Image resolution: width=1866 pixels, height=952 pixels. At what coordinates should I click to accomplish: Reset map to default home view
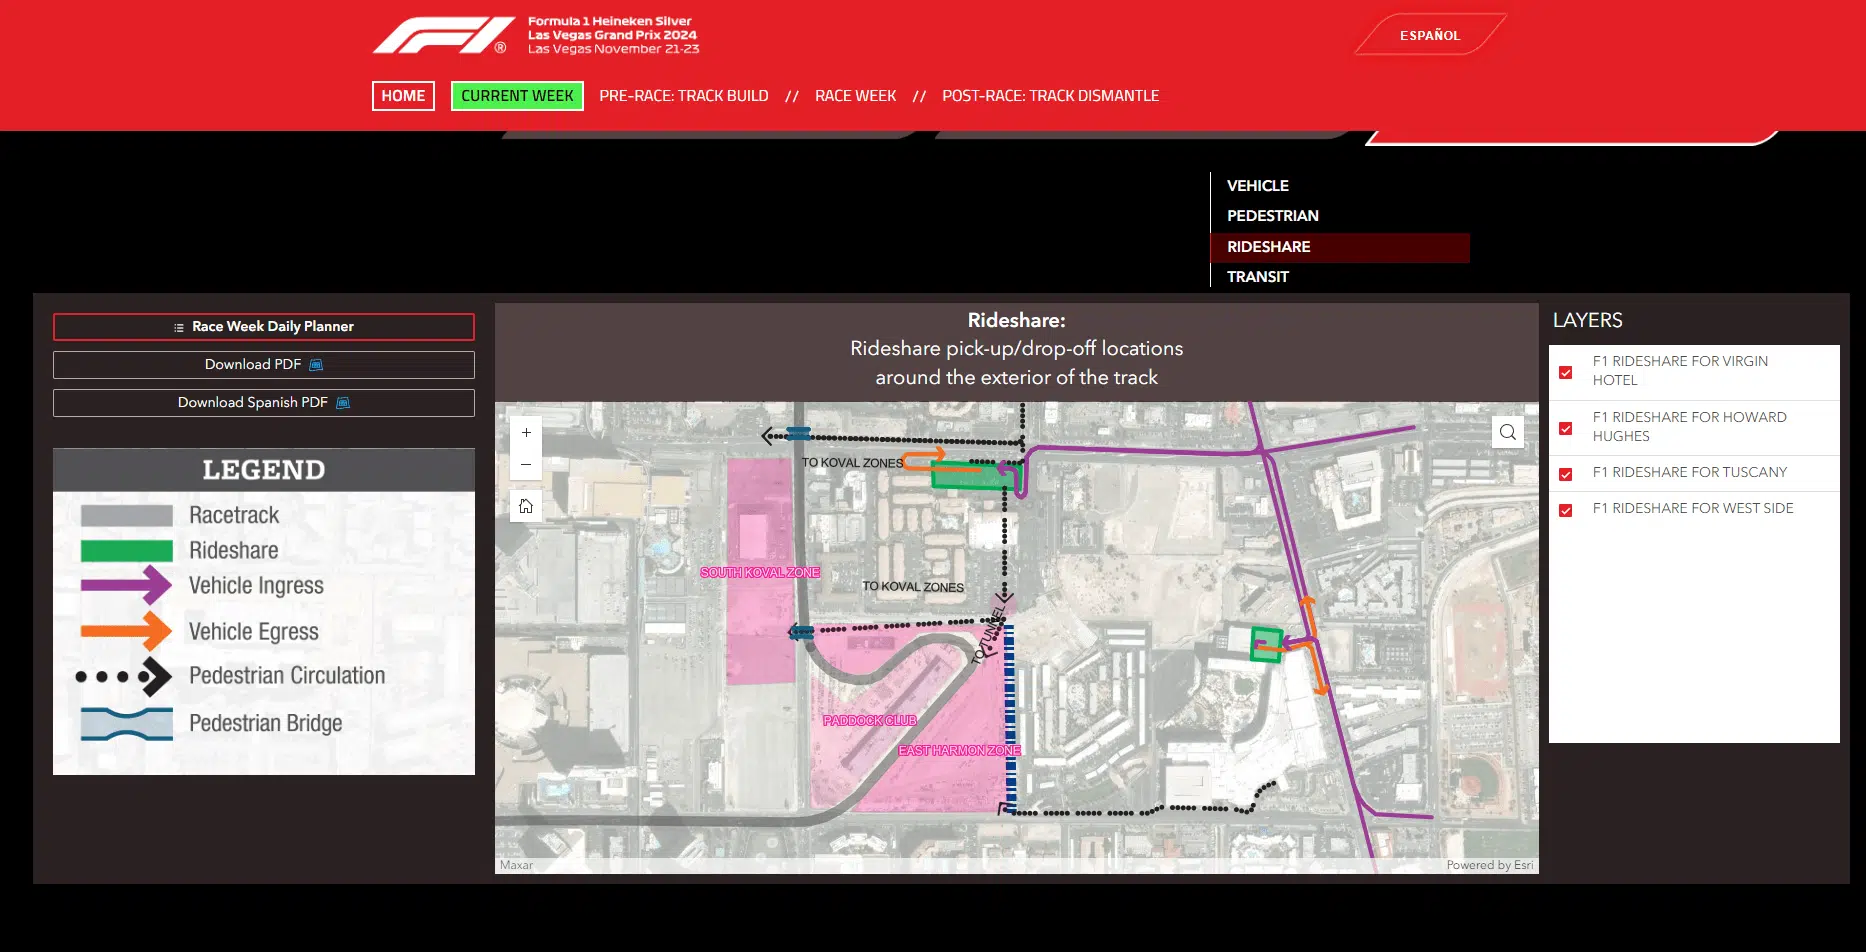[526, 506]
